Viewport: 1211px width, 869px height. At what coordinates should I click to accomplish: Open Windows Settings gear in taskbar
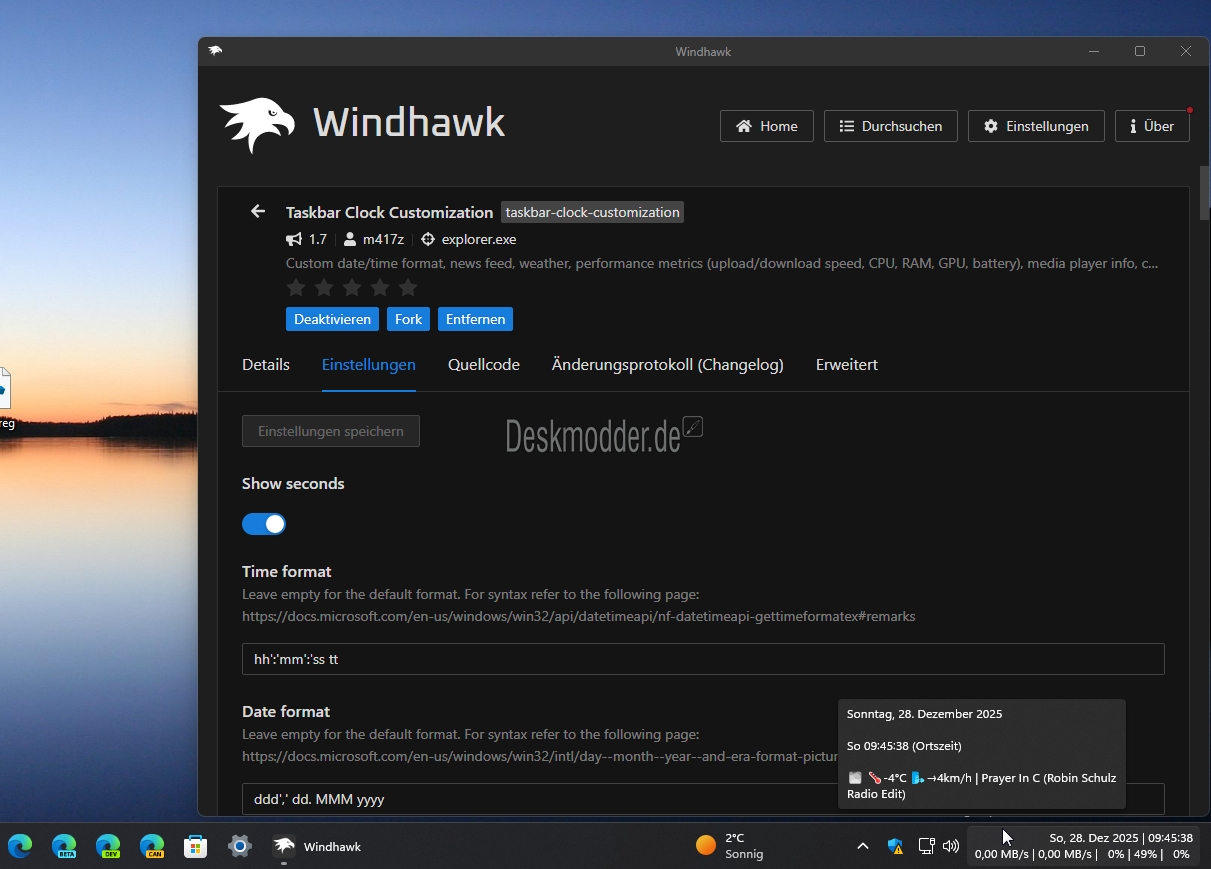tap(240, 846)
